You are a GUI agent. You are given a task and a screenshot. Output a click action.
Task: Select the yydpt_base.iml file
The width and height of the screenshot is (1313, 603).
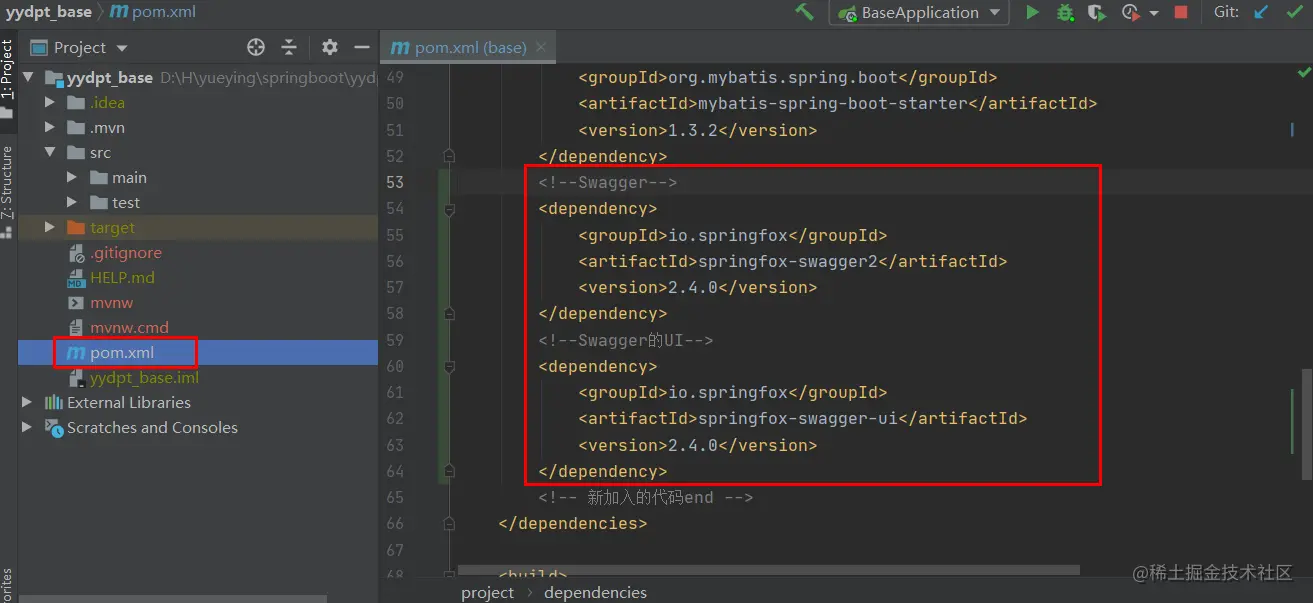pos(144,378)
